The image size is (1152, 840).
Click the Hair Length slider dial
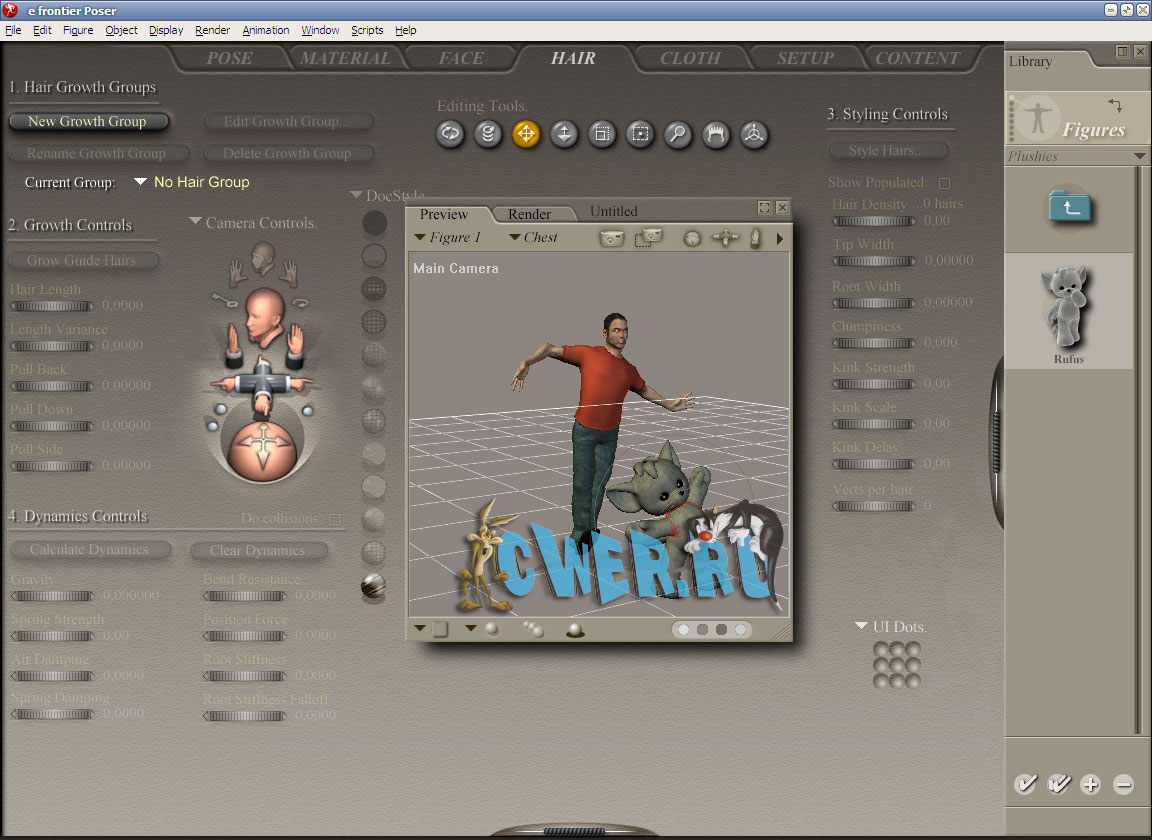[51, 306]
